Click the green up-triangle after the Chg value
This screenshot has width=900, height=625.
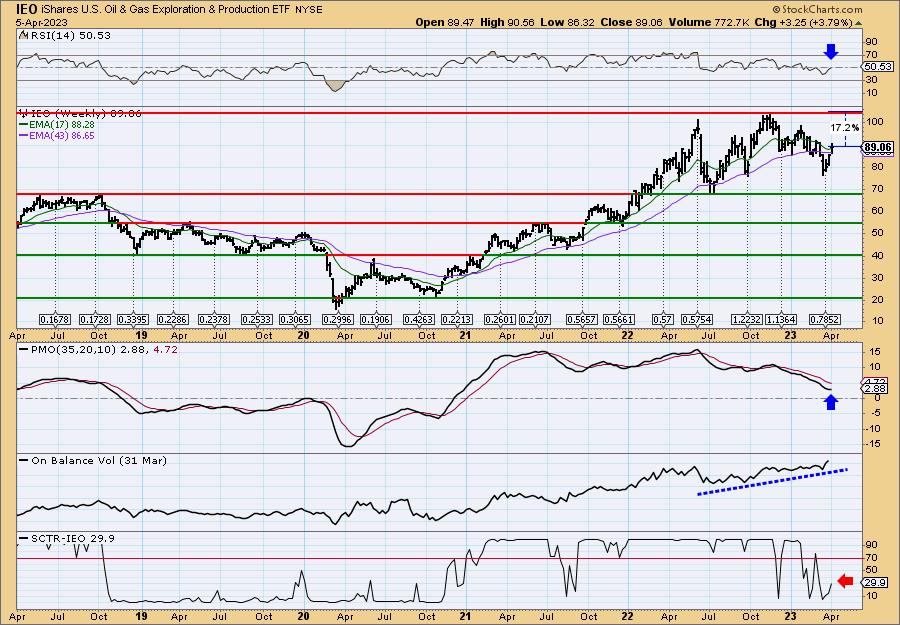(x=859, y=23)
